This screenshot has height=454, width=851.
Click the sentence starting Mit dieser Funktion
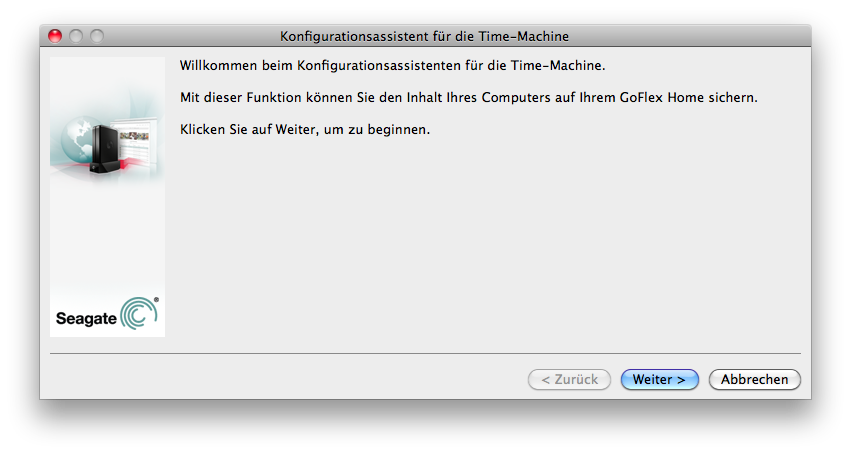[468, 98]
